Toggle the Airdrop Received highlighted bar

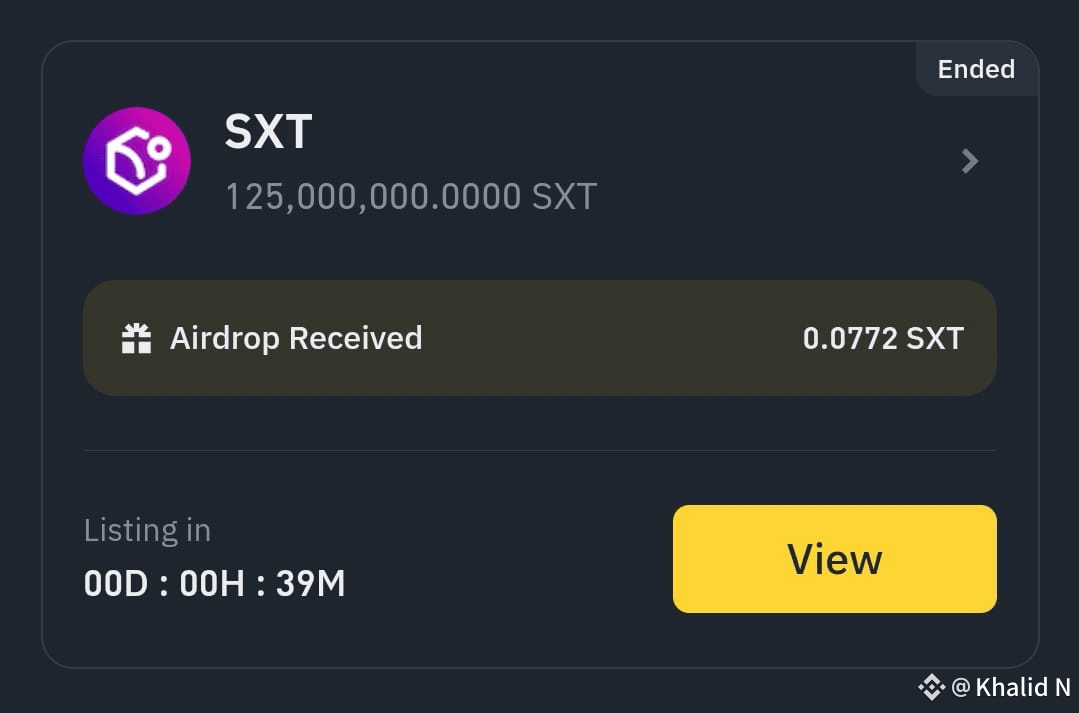tap(540, 338)
